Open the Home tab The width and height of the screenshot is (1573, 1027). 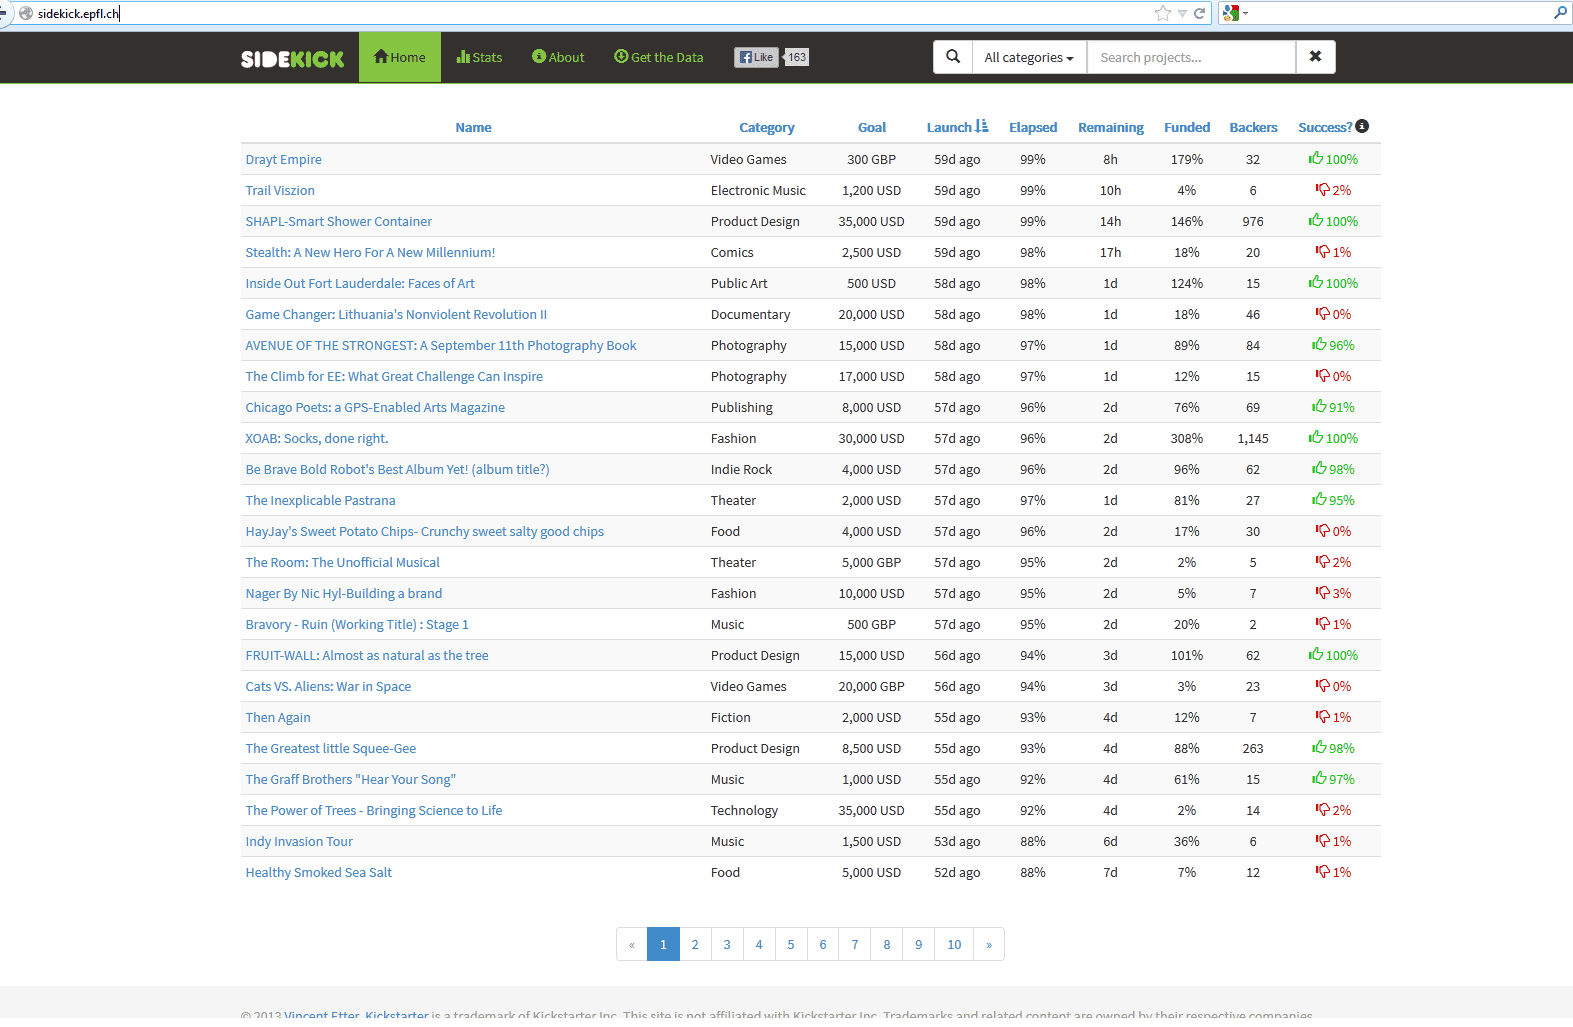click(x=400, y=57)
